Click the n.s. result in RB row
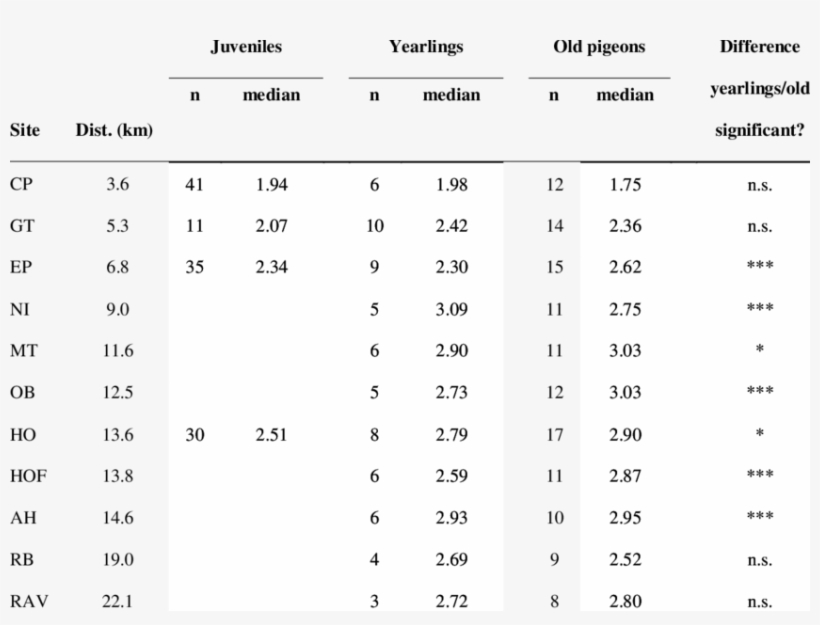This screenshot has width=820, height=625. (759, 559)
